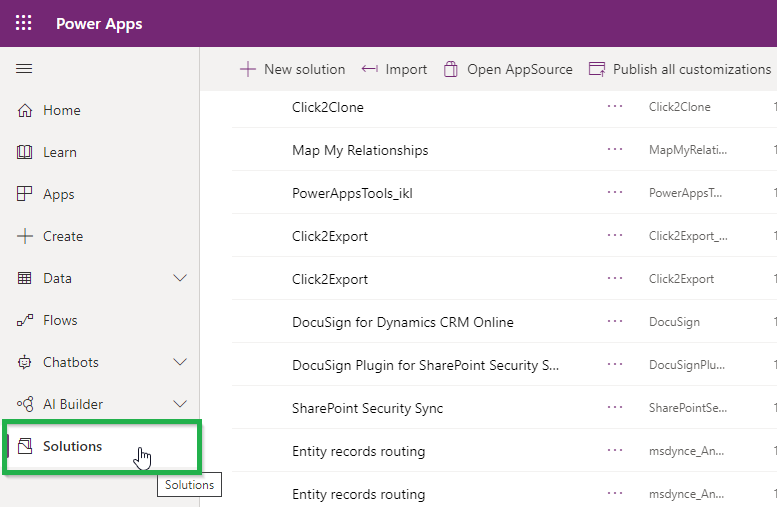The width and height of the screenshot is (777, 507).
Task: Click New solution in the command bar
Action: point(292,69)
